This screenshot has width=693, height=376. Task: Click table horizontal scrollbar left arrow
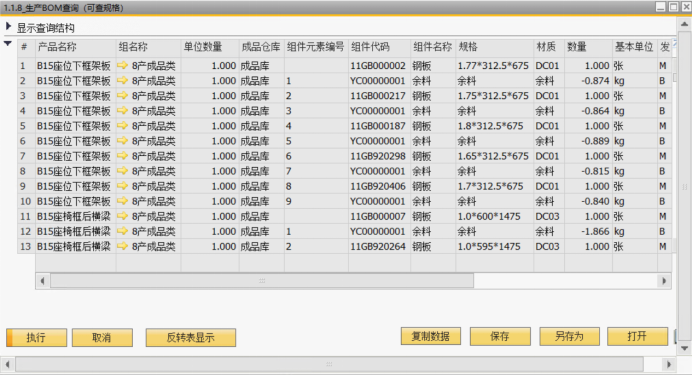tap(43, 281)
